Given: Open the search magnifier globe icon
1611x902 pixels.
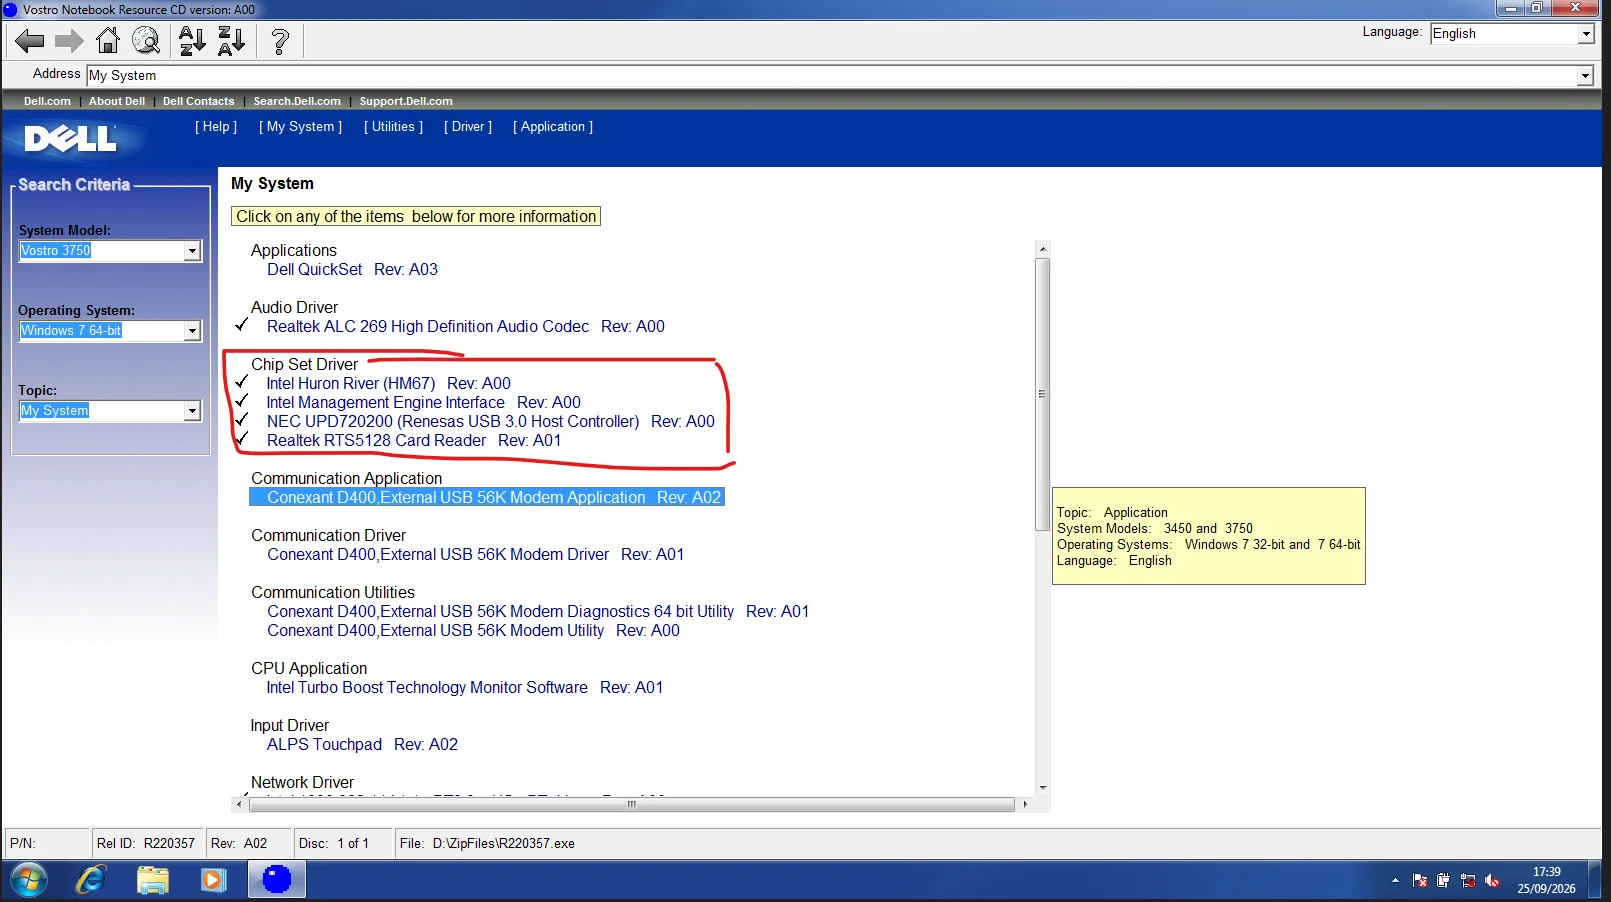Looking at the screenshot, I should coord(146,41).
